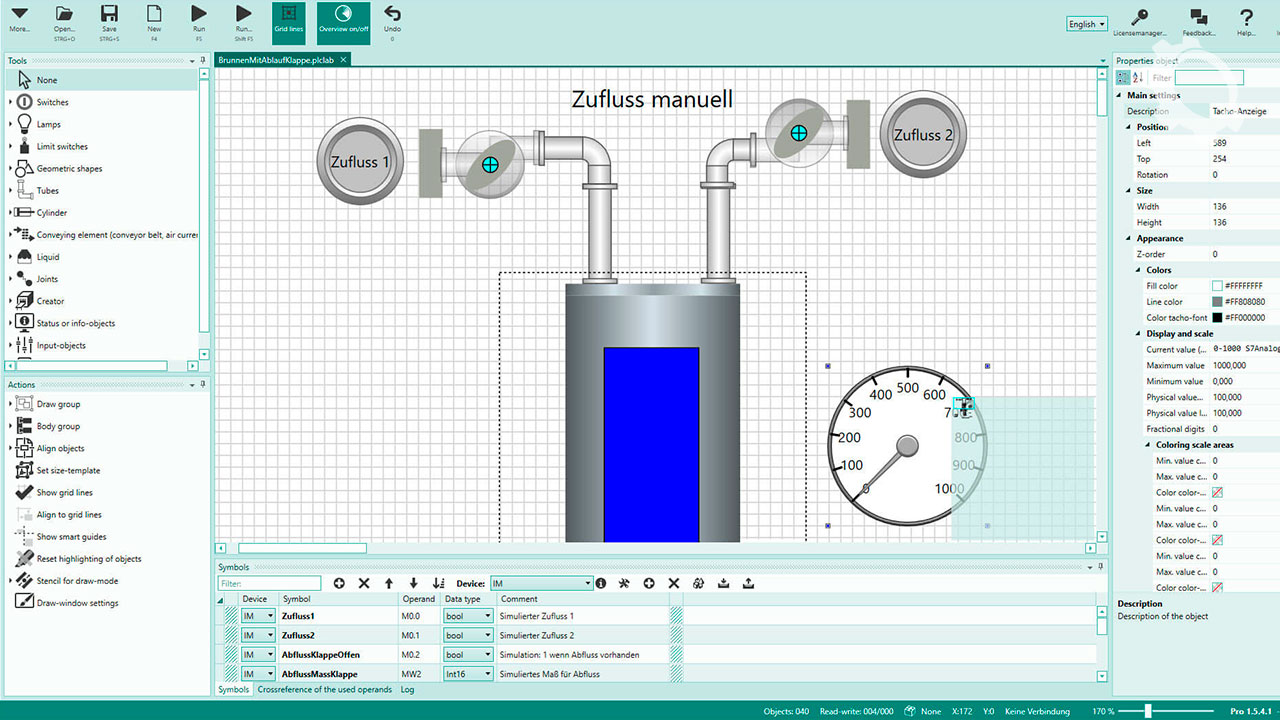This screenshot has height=720, width=1280.
Task: Show device info icon
Action: [601, 583]
